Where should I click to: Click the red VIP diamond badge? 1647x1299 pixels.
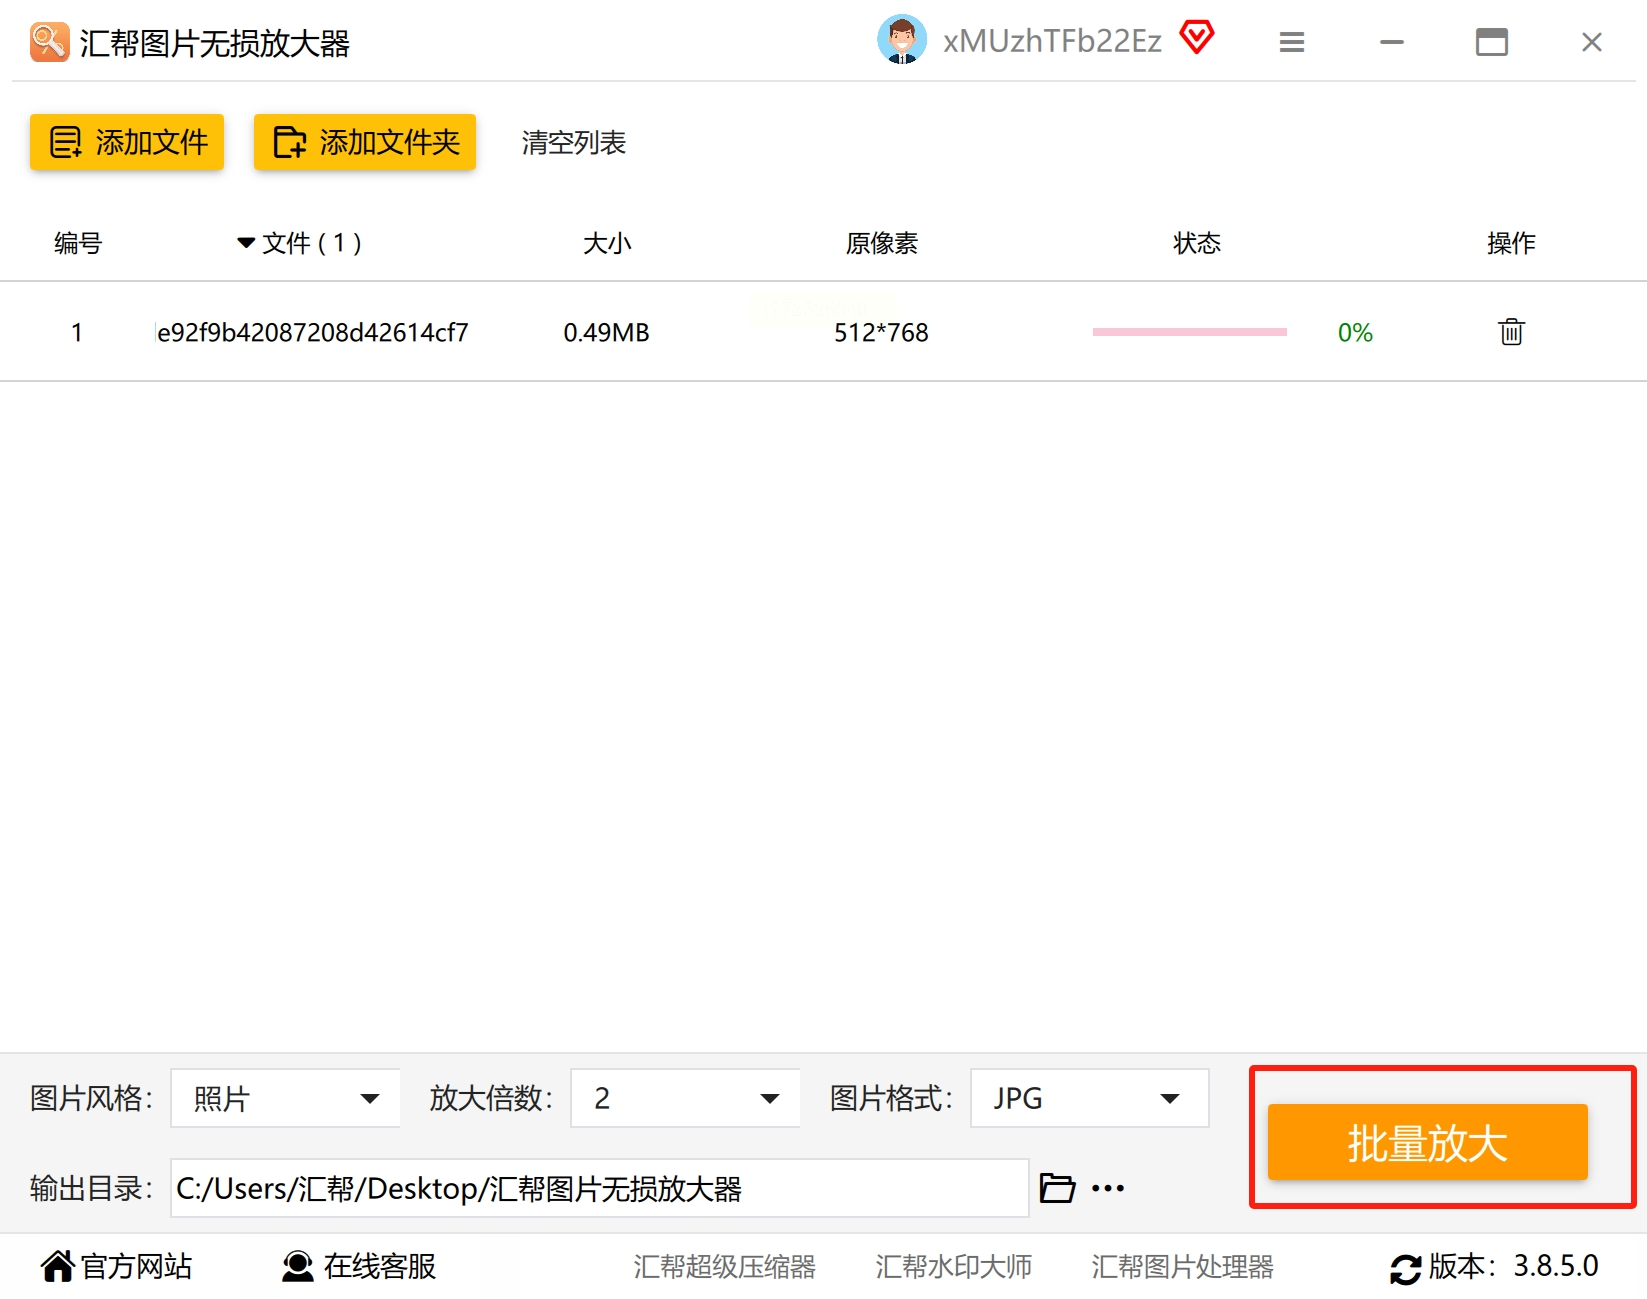tap(1196, 38)
